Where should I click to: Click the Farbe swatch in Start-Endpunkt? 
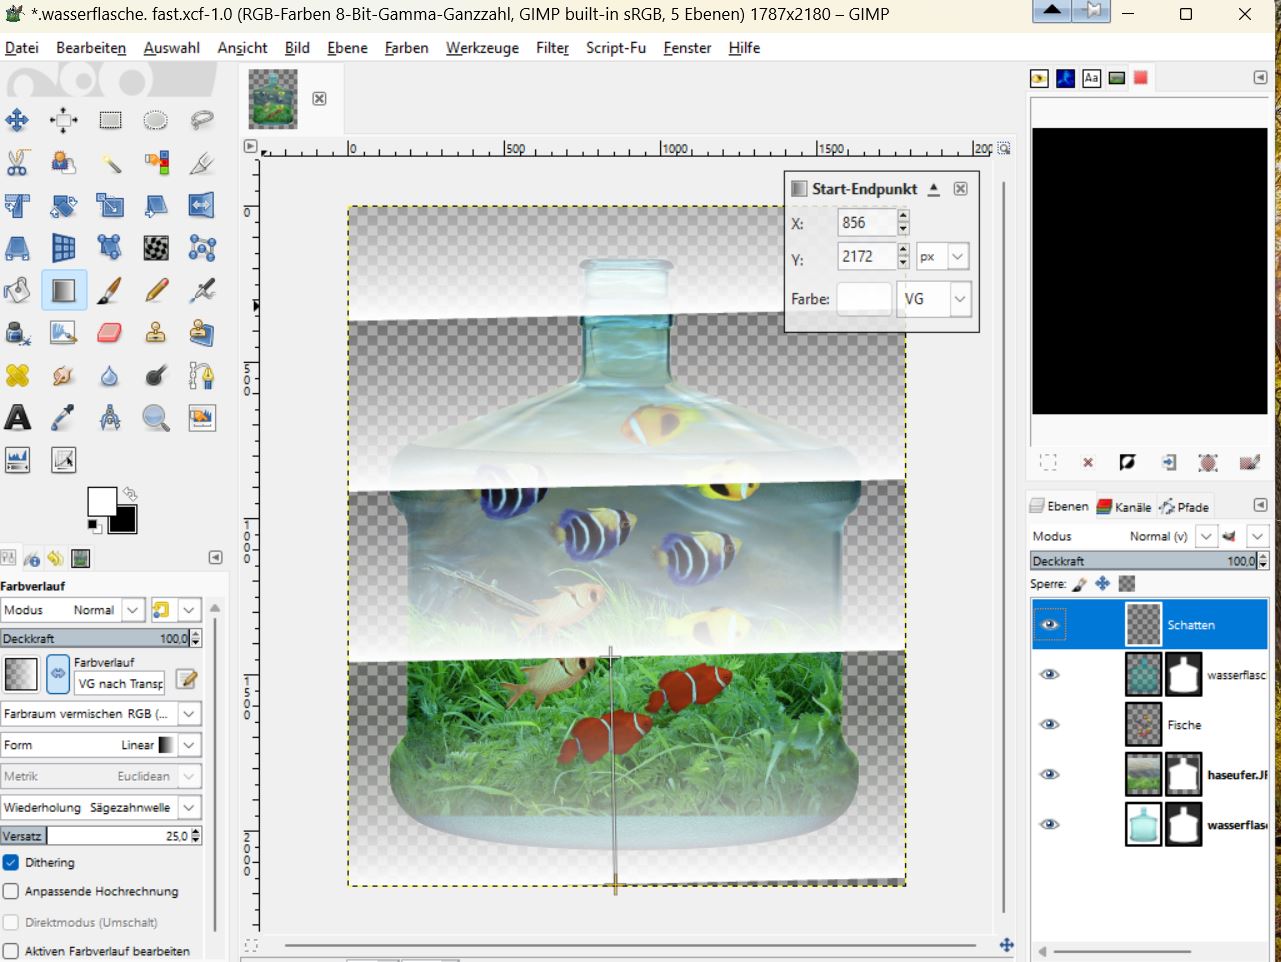click(x=864, y=299)
